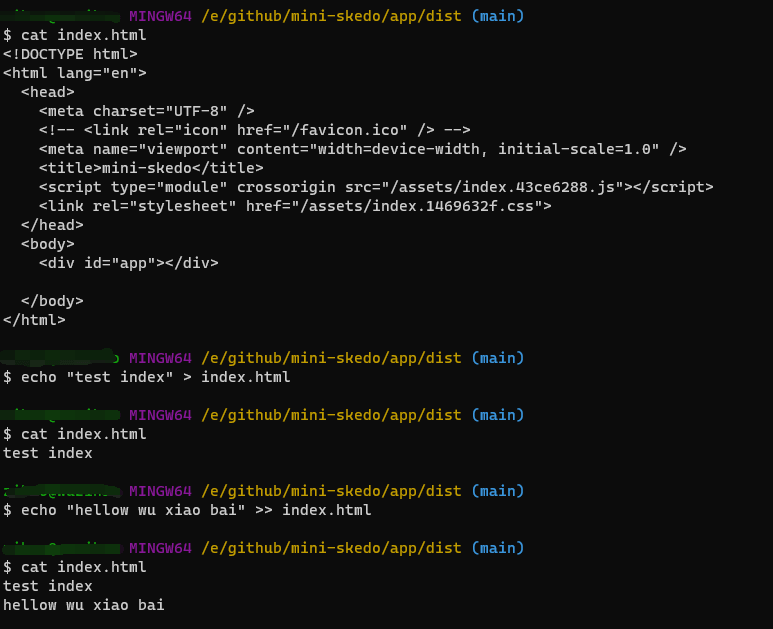Click the 'echo "test index" > index.html' command
773x629 pixels.
tap(156, 377)
